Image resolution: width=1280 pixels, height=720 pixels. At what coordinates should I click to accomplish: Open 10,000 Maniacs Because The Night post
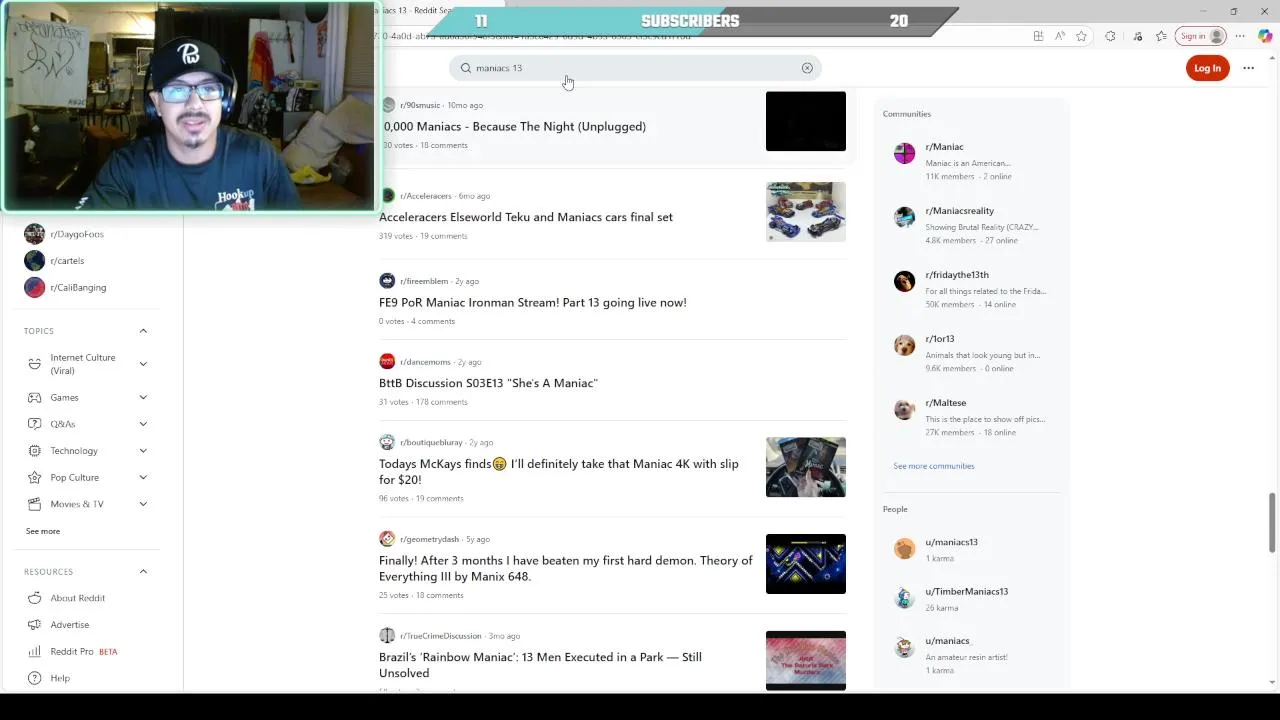(x=513, y=127)
